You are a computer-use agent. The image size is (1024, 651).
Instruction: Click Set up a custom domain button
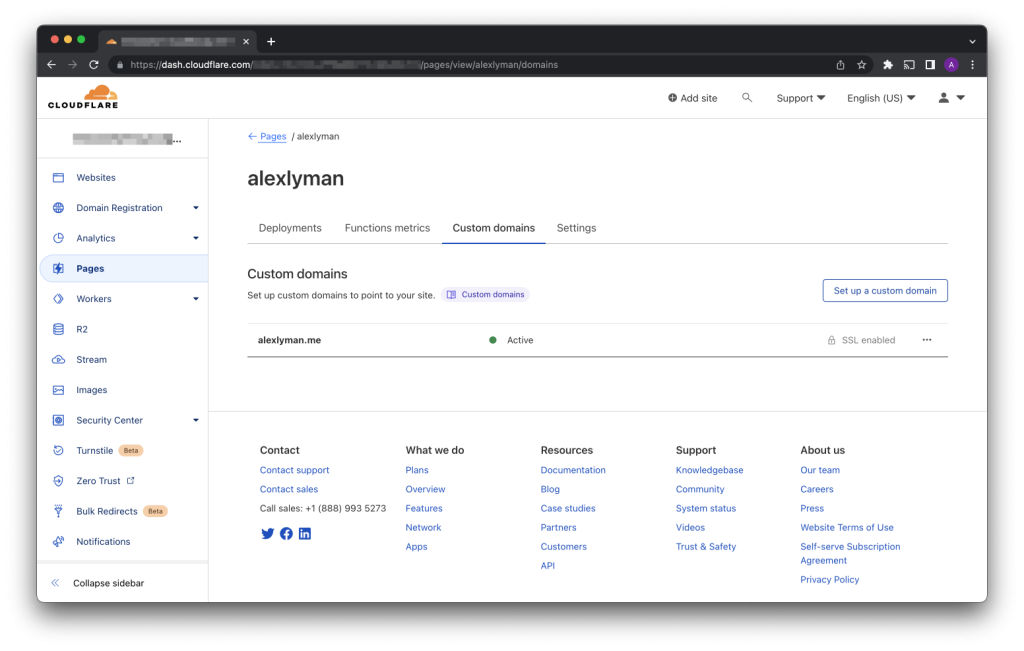pos(884,291)
